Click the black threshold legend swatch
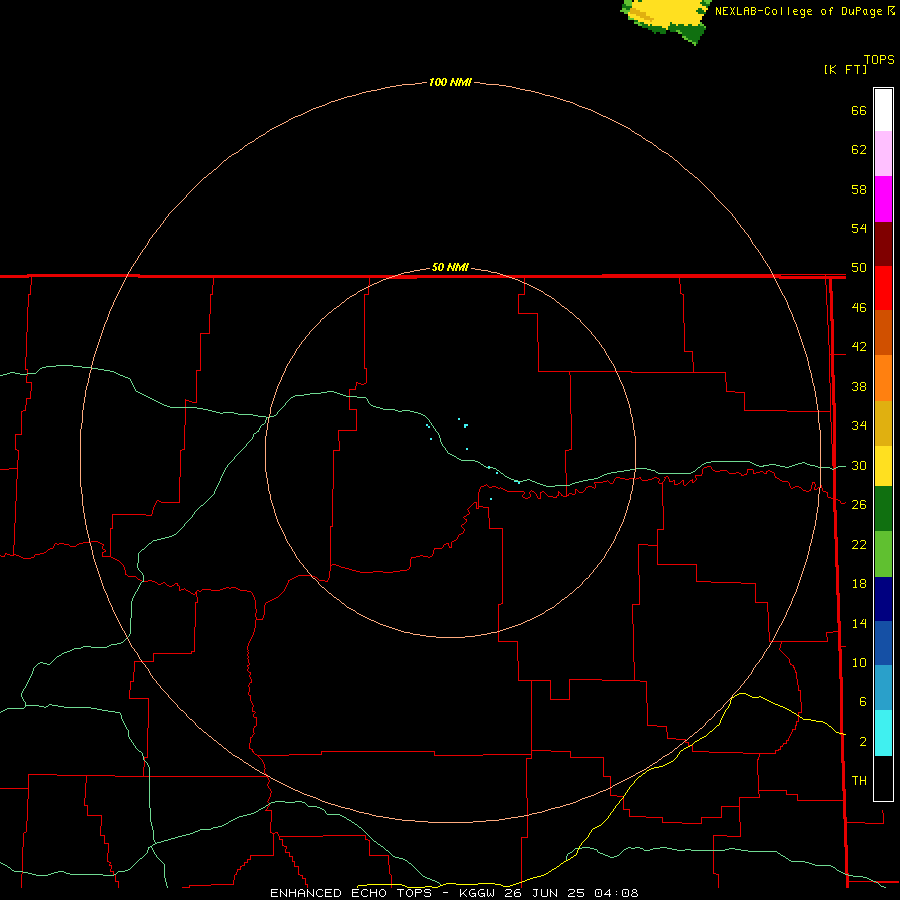 [x=883, y=778]
